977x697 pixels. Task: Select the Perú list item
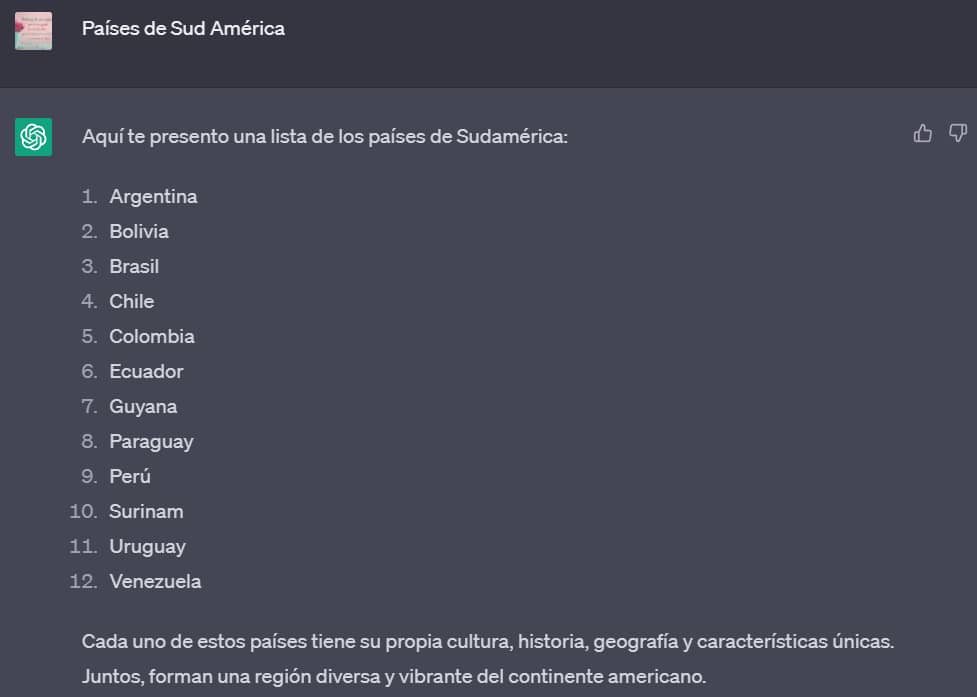(130, 476)
